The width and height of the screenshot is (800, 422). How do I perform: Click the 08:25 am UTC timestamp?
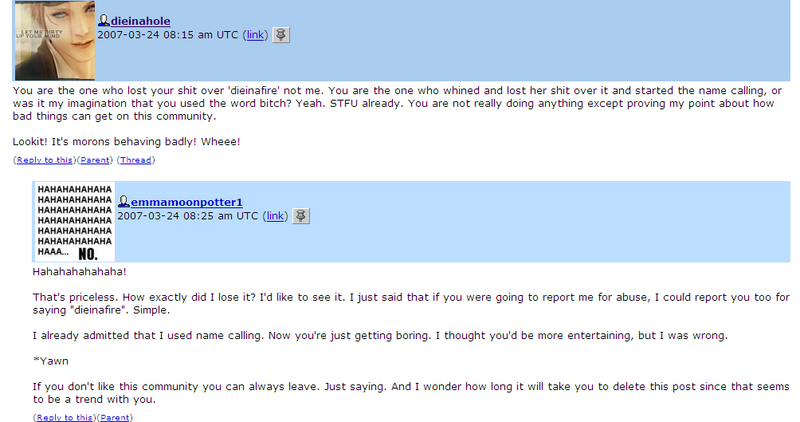[x=188, y=216]
